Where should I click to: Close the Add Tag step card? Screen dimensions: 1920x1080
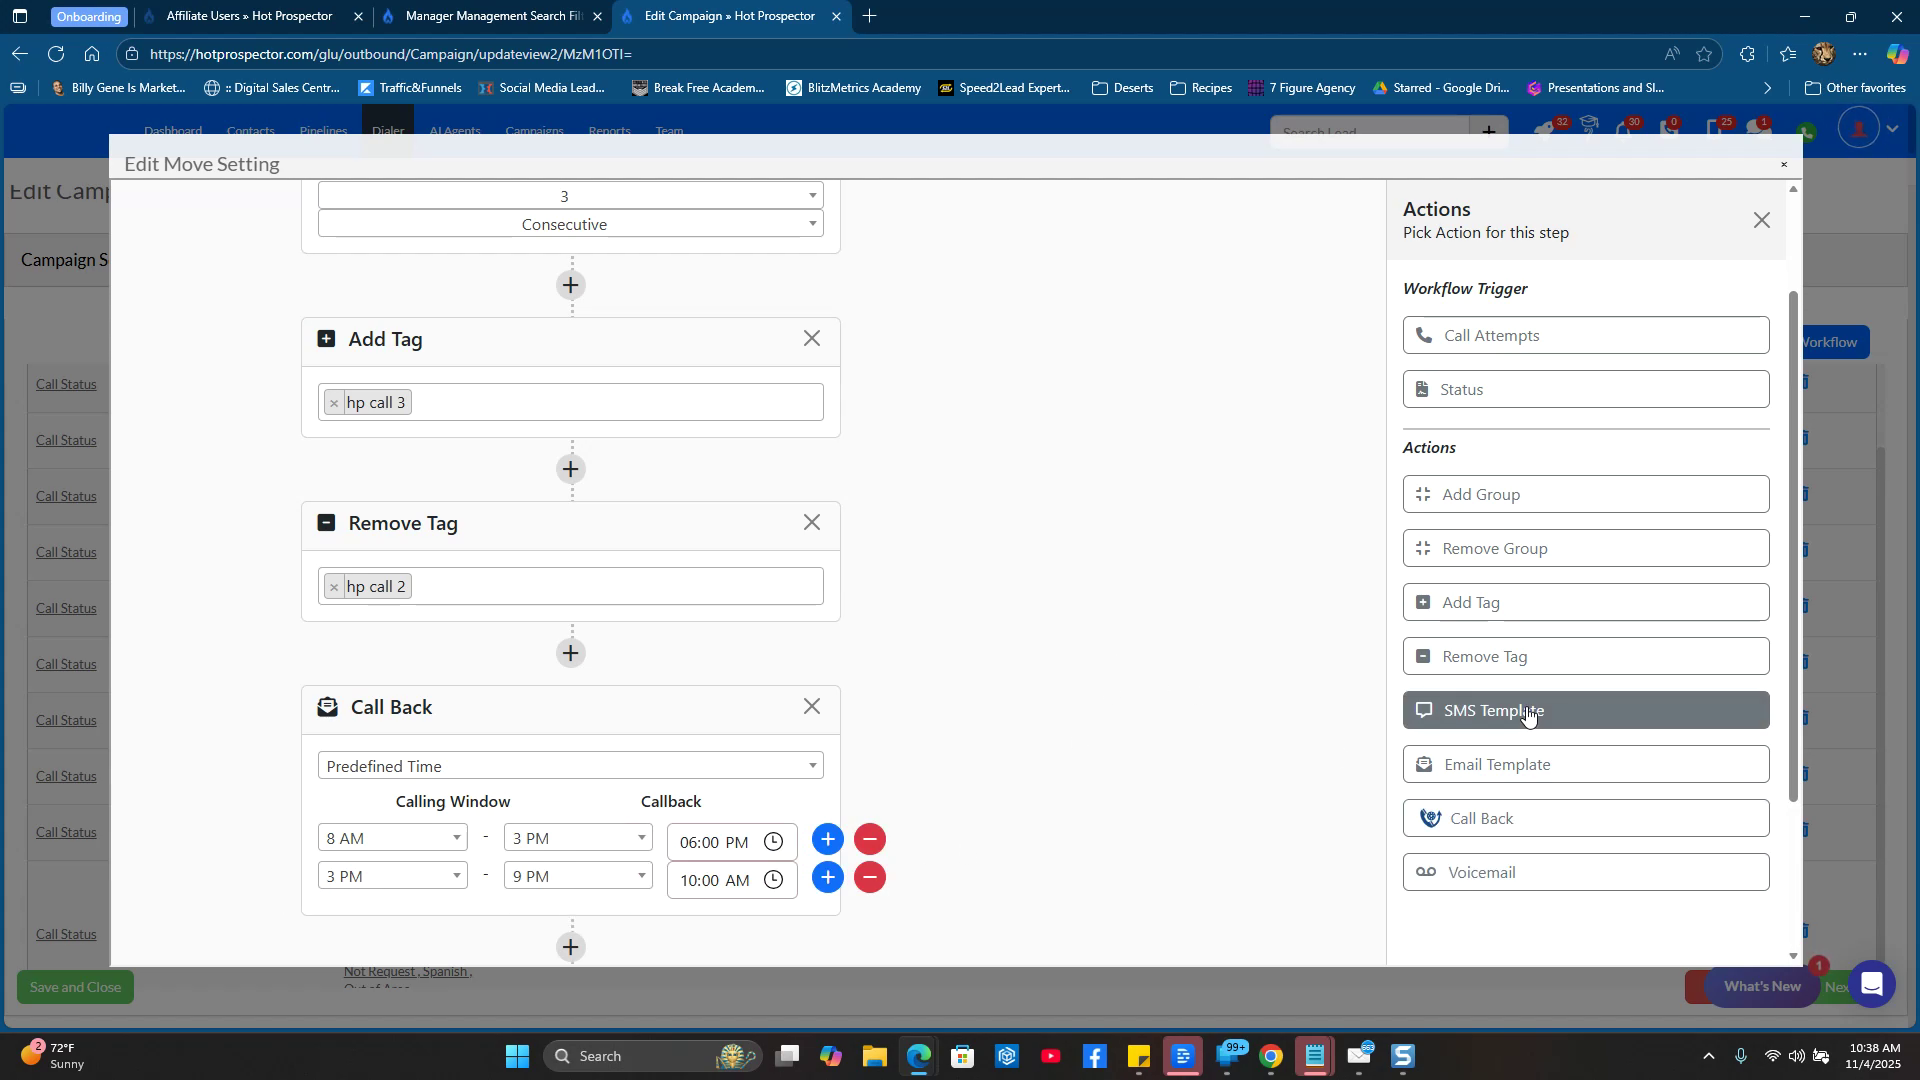pos(811,339)
